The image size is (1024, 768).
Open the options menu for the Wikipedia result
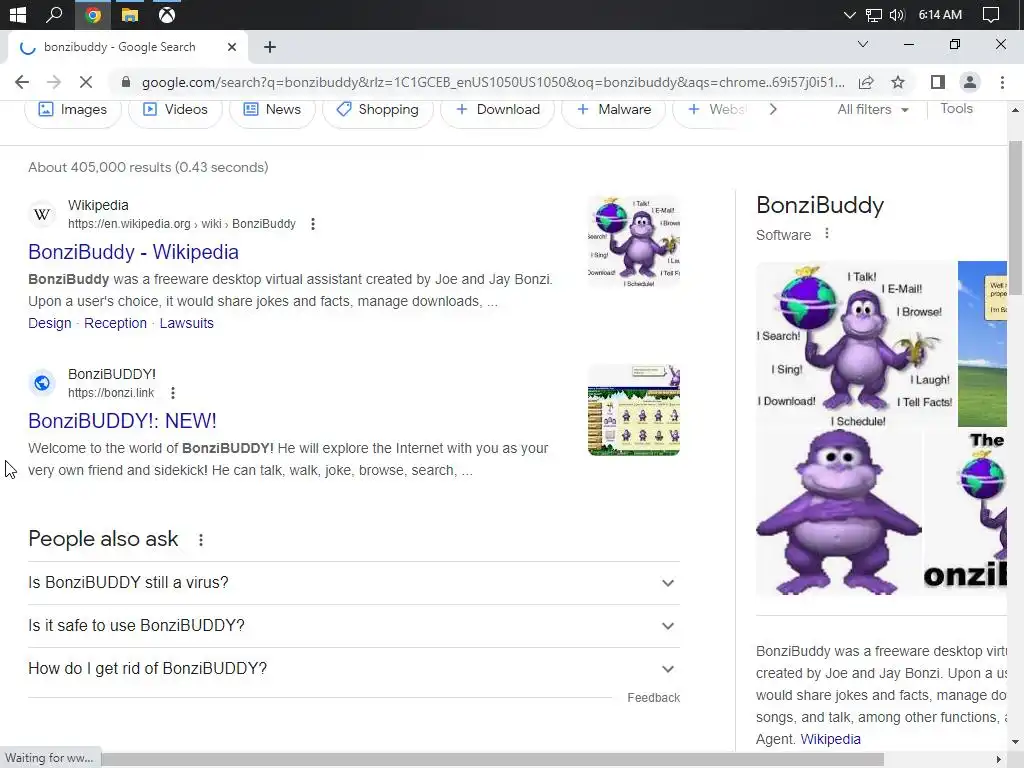pyautogui.click(x=313, y=224)
